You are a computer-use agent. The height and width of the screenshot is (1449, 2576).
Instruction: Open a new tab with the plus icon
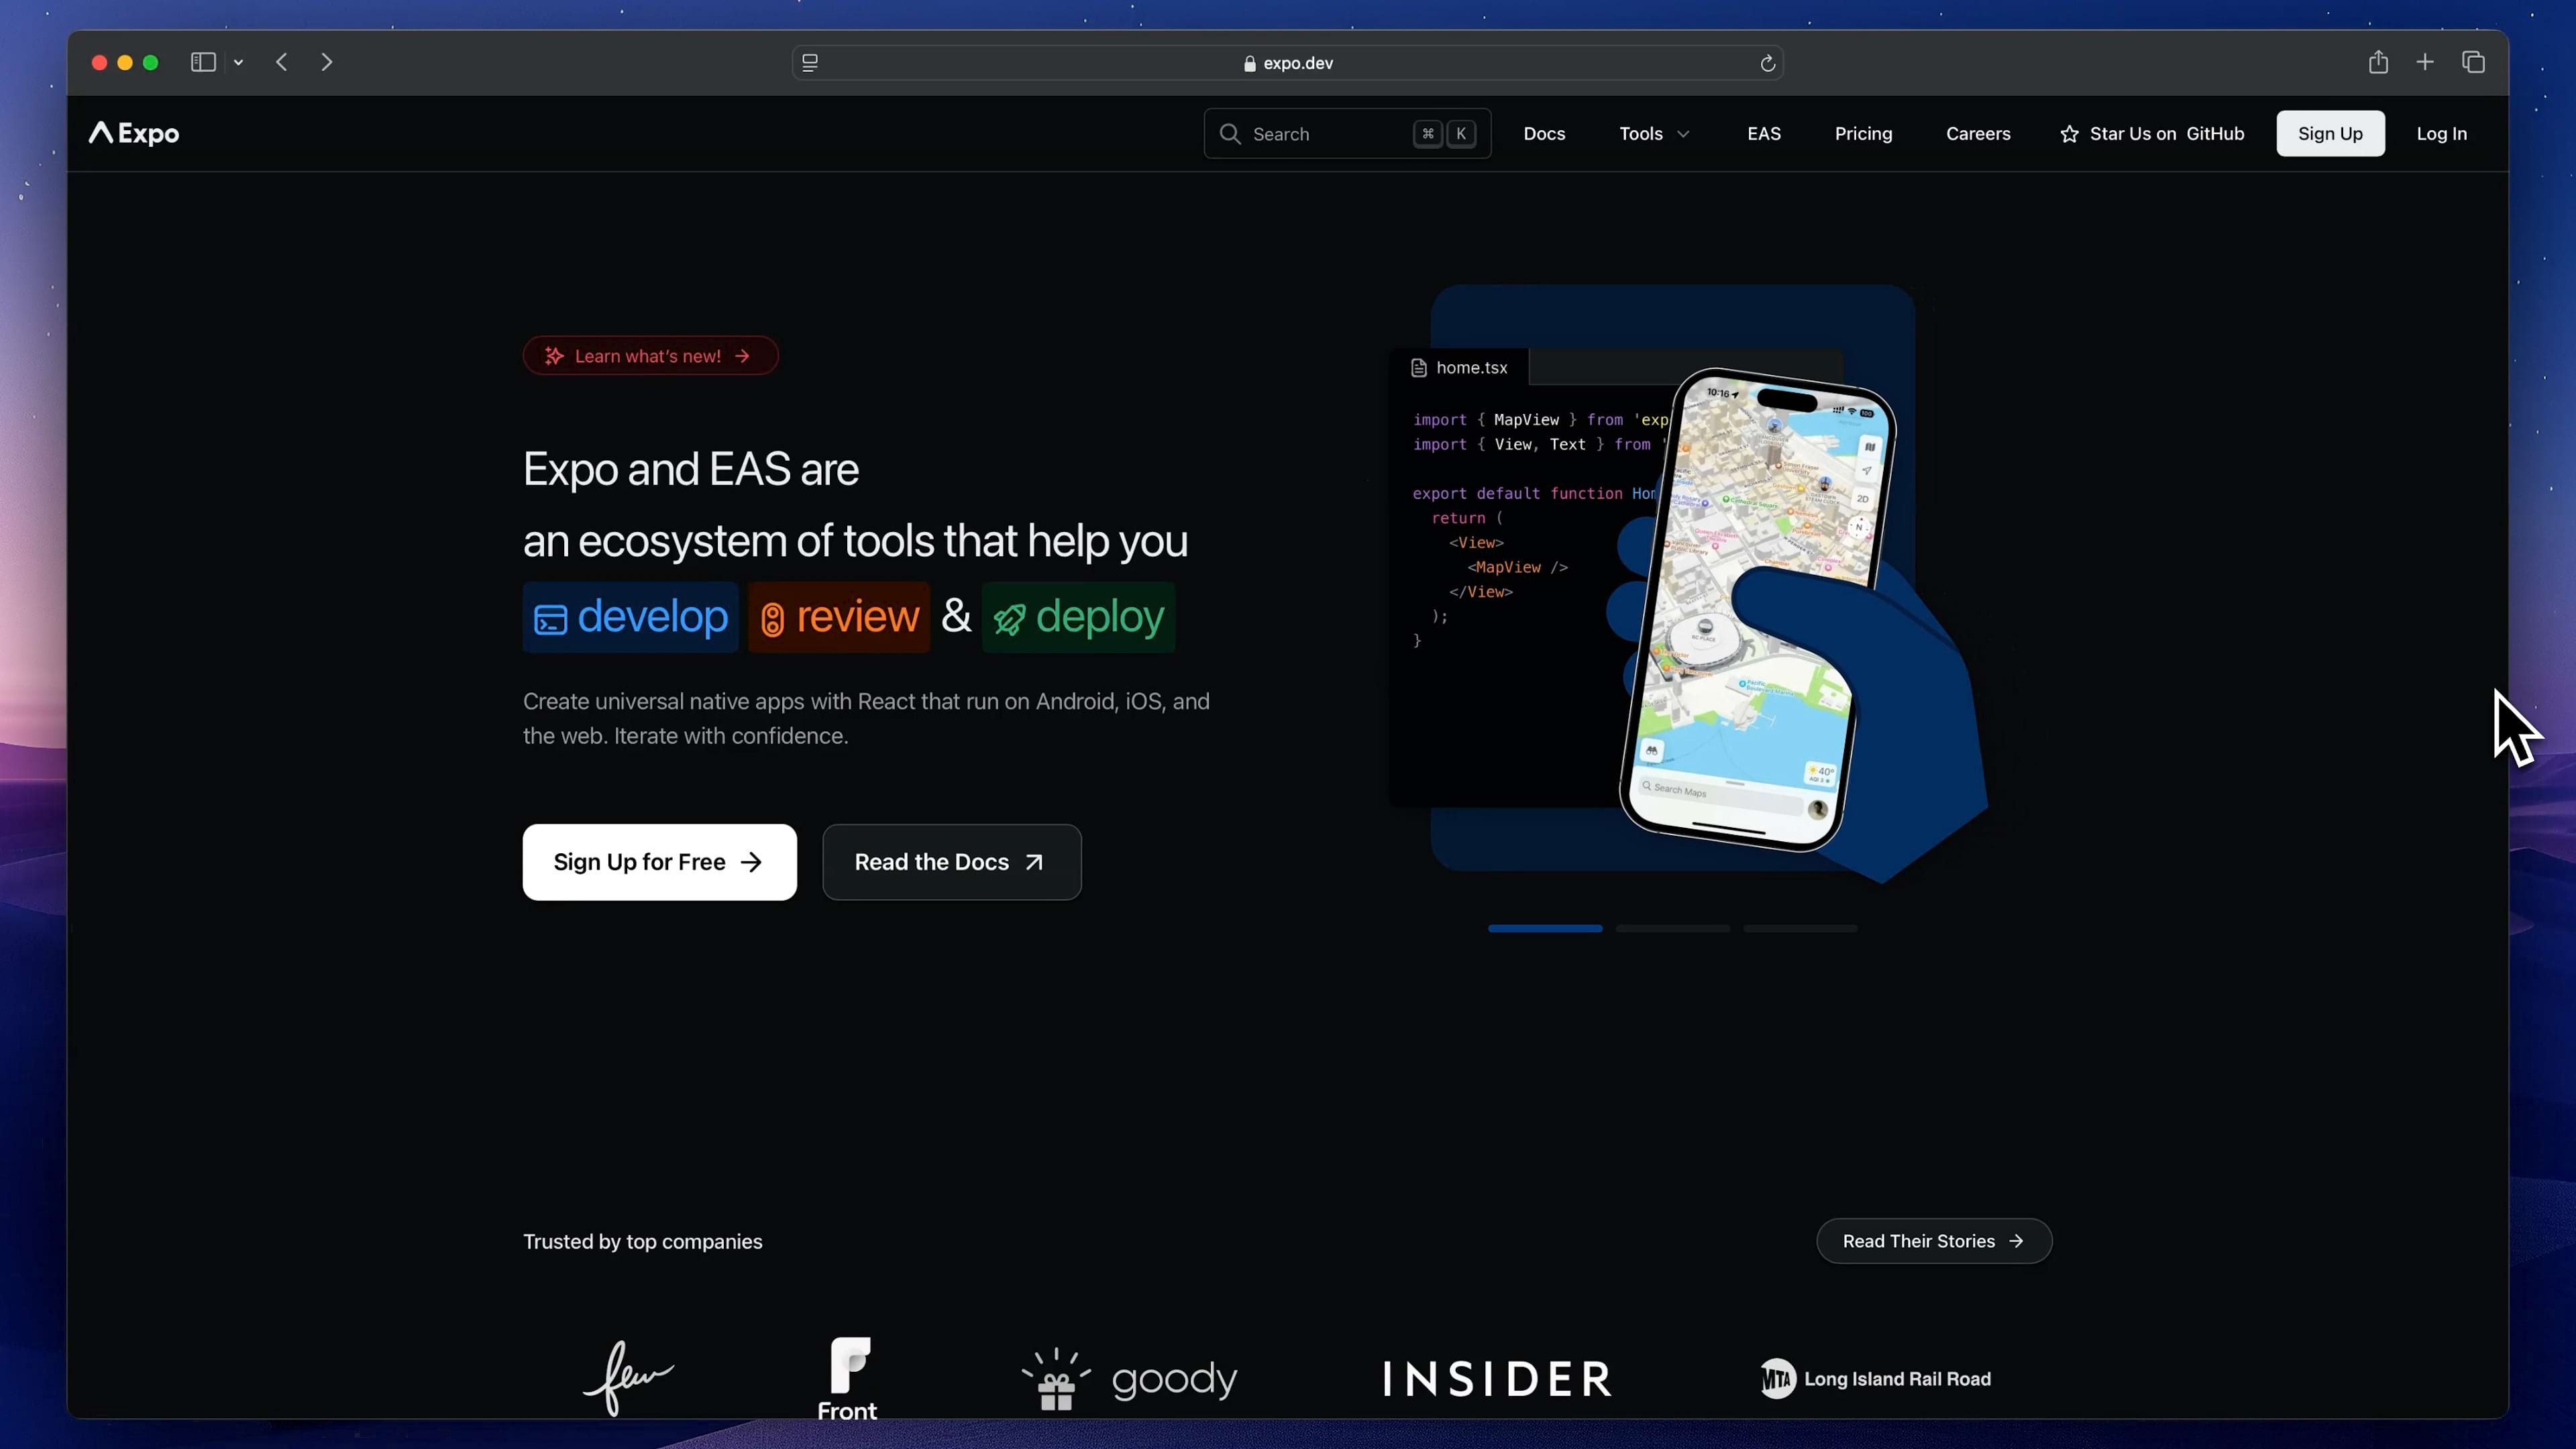point(2425,62)
